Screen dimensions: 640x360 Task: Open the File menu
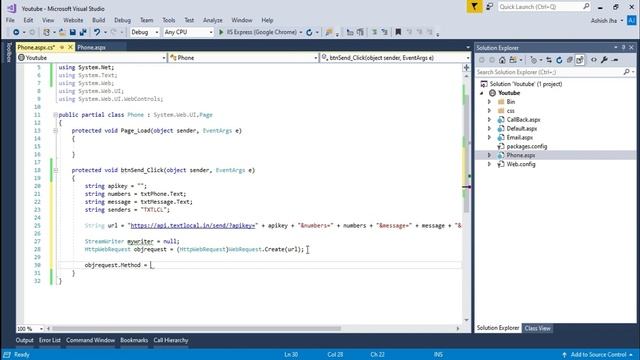[x=10, y=20]
